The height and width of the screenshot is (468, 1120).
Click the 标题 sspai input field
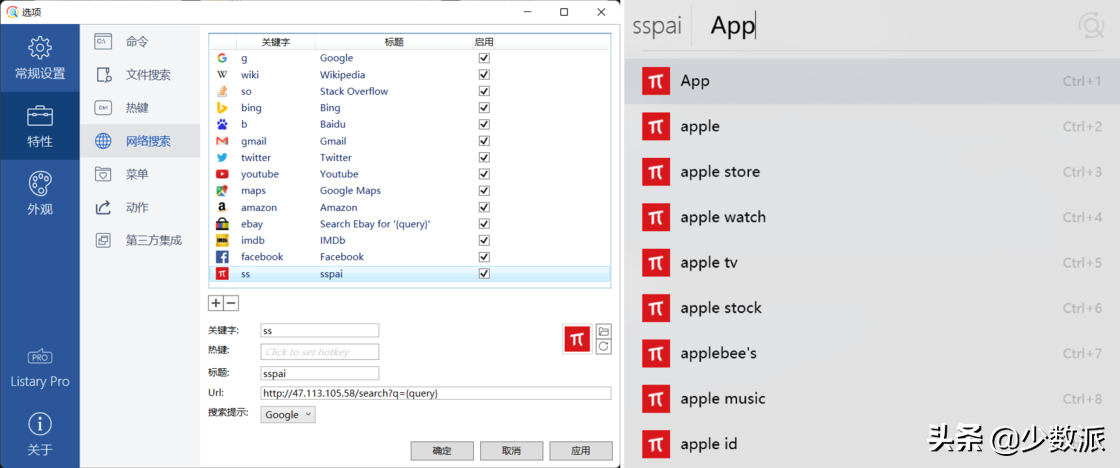click(320, 373)
